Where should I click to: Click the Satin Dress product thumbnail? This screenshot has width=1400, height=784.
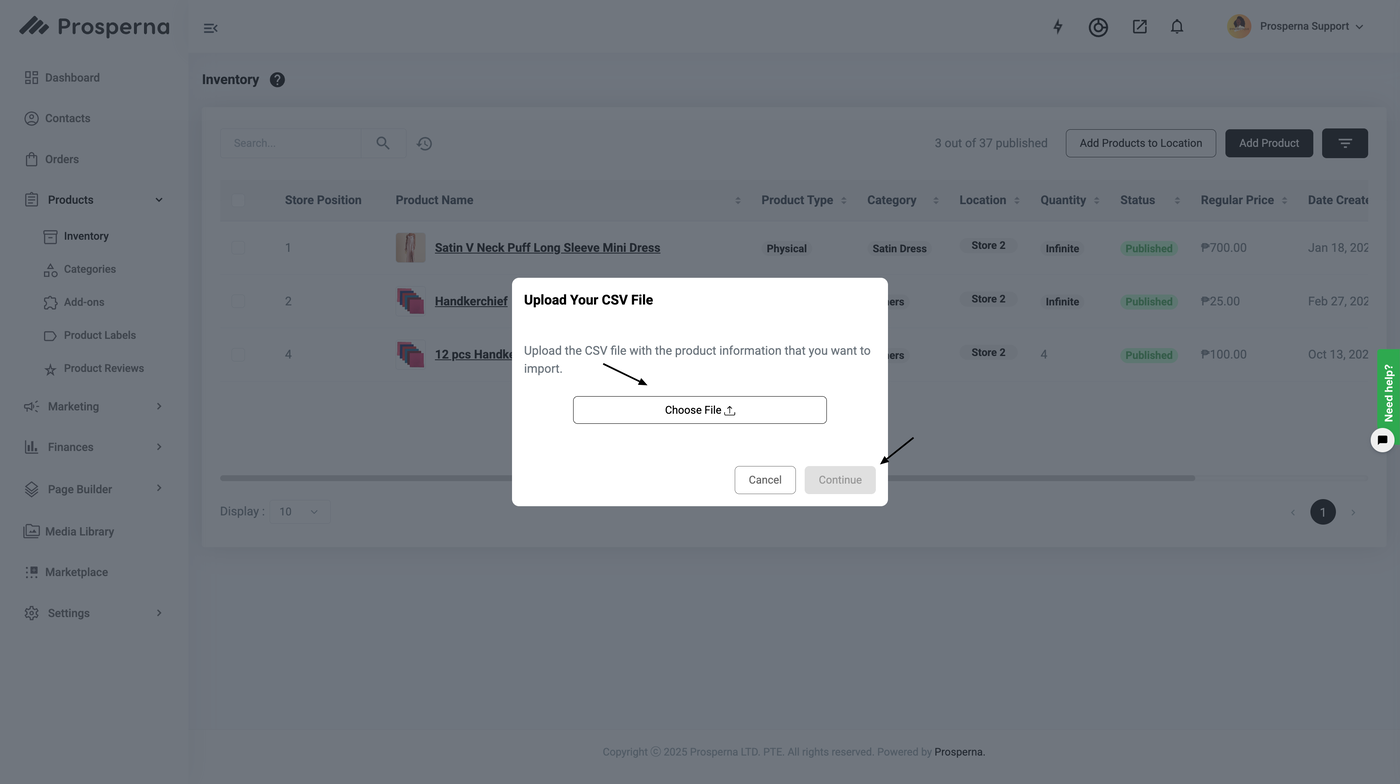click(x=410, y=247)
